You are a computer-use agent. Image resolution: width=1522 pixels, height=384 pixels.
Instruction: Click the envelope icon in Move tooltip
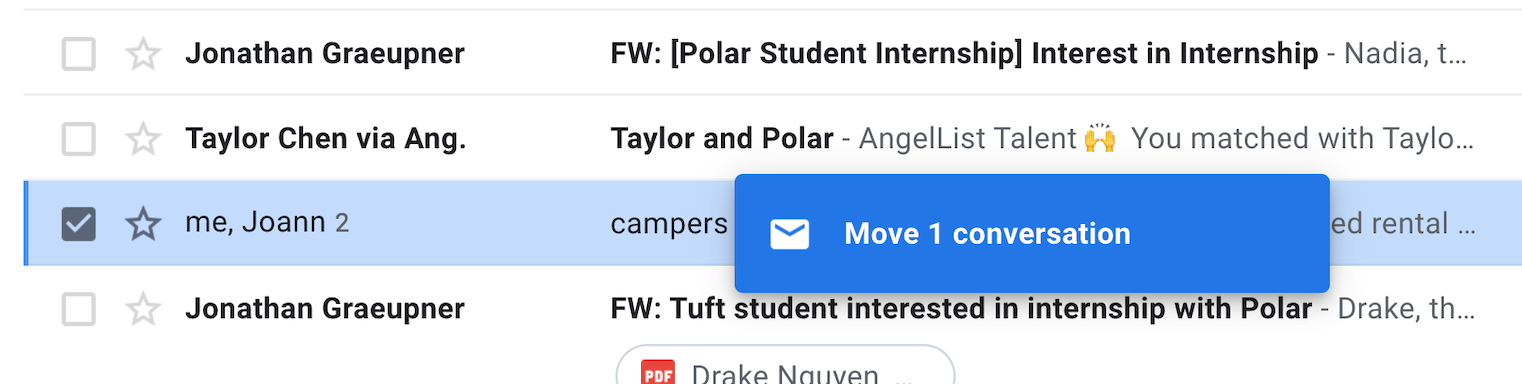click(x=789, y=234)
